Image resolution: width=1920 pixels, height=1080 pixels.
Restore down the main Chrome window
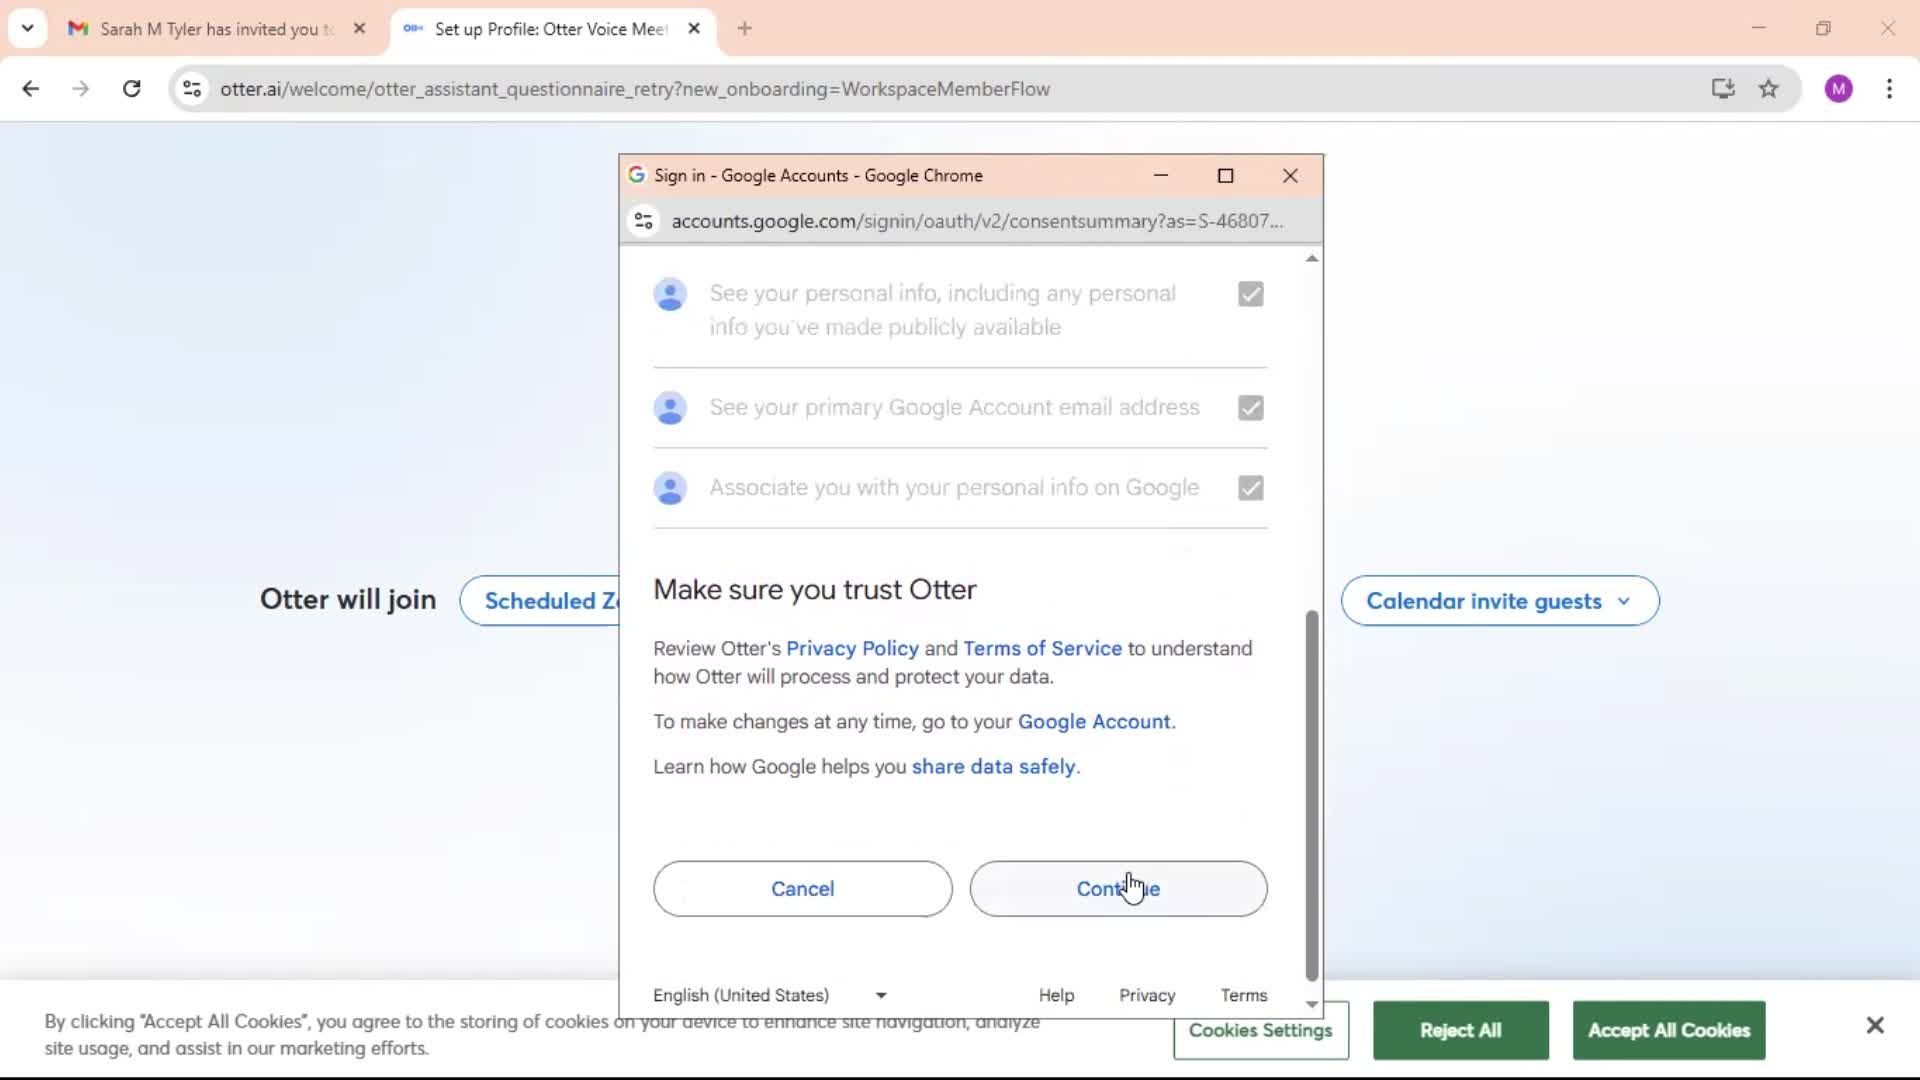[1823, 28]
